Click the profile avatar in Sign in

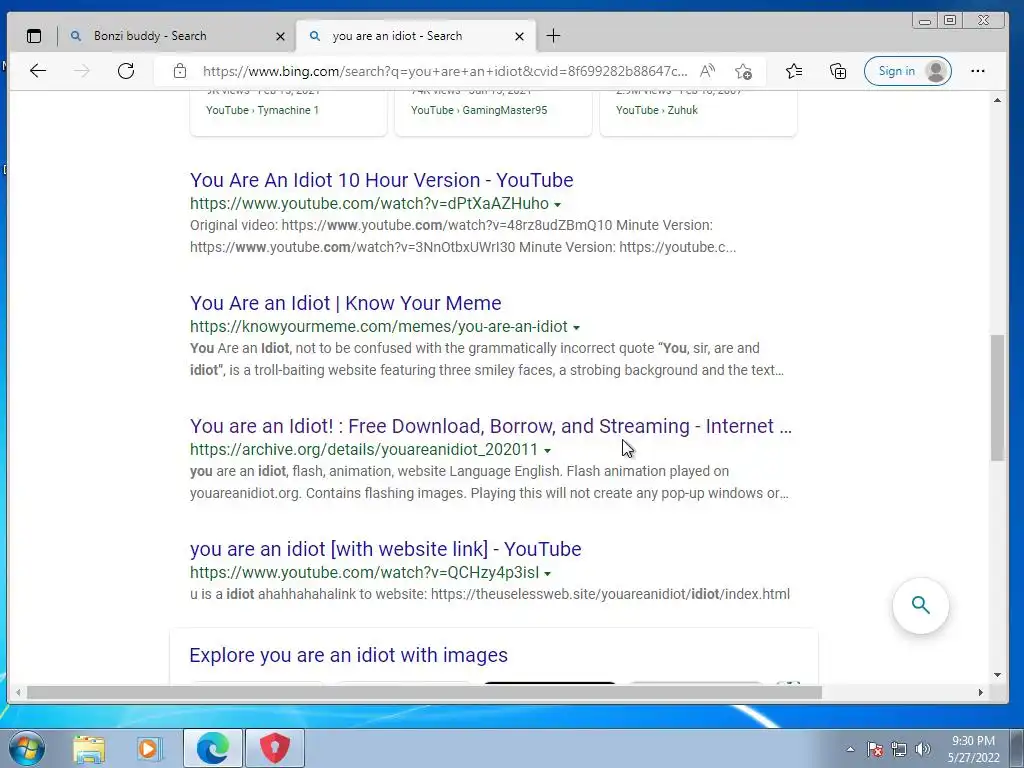click(x=936, y=71)
